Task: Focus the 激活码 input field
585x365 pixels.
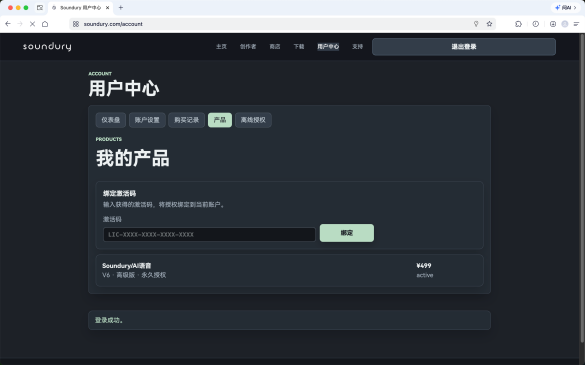Action: (x=209, y=235)
